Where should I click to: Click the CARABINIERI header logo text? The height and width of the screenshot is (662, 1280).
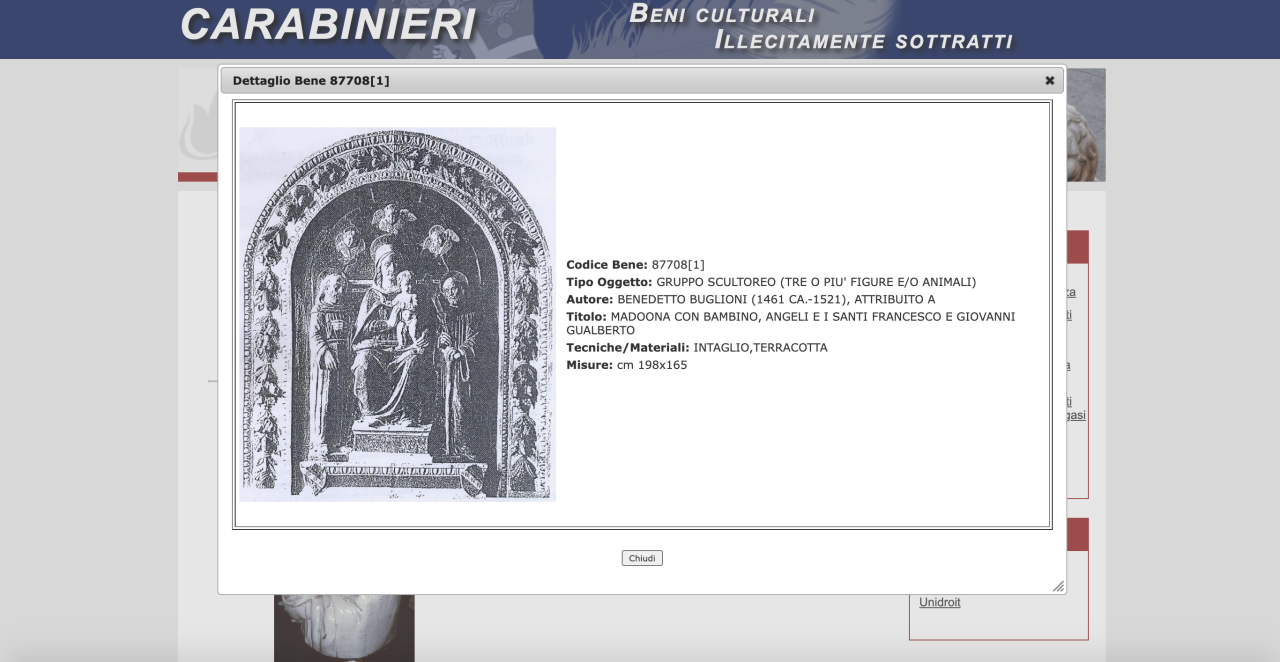(328, 25)
